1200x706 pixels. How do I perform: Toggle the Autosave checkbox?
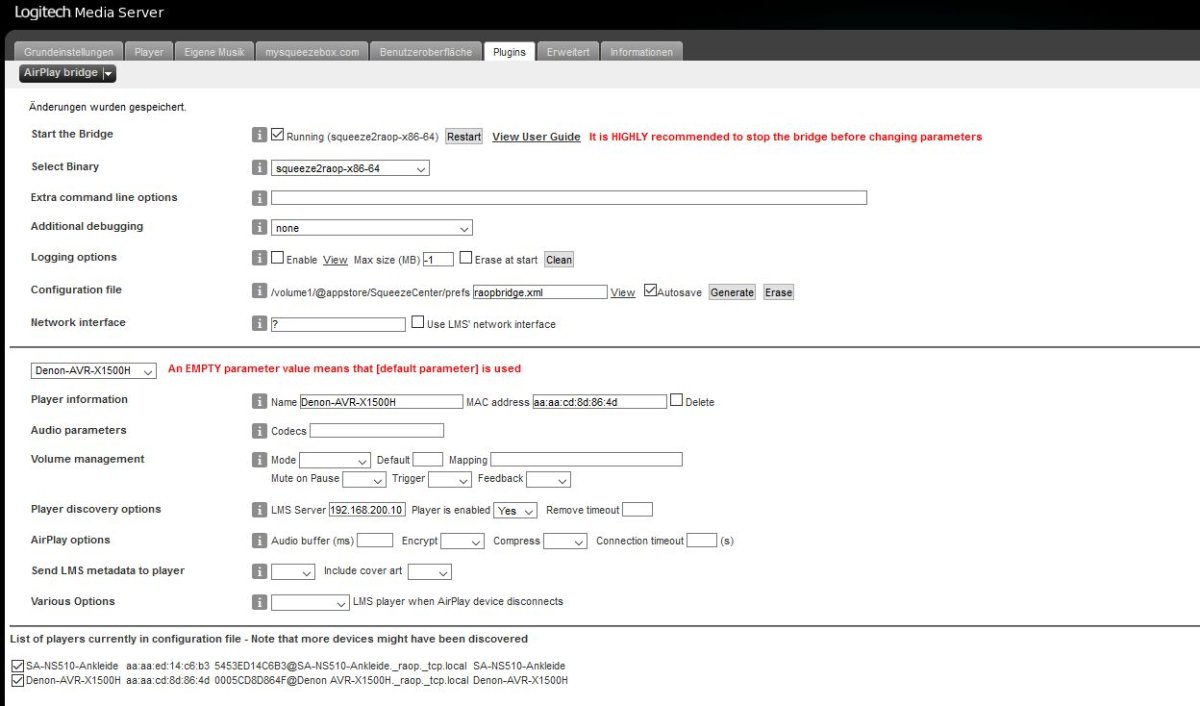click(650, 291)
